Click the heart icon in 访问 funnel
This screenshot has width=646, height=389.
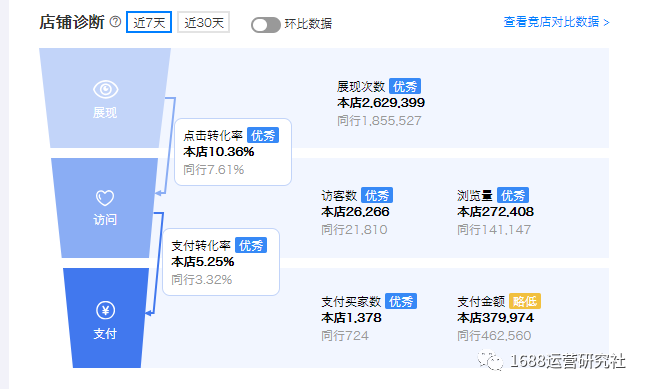pos(105,198)
